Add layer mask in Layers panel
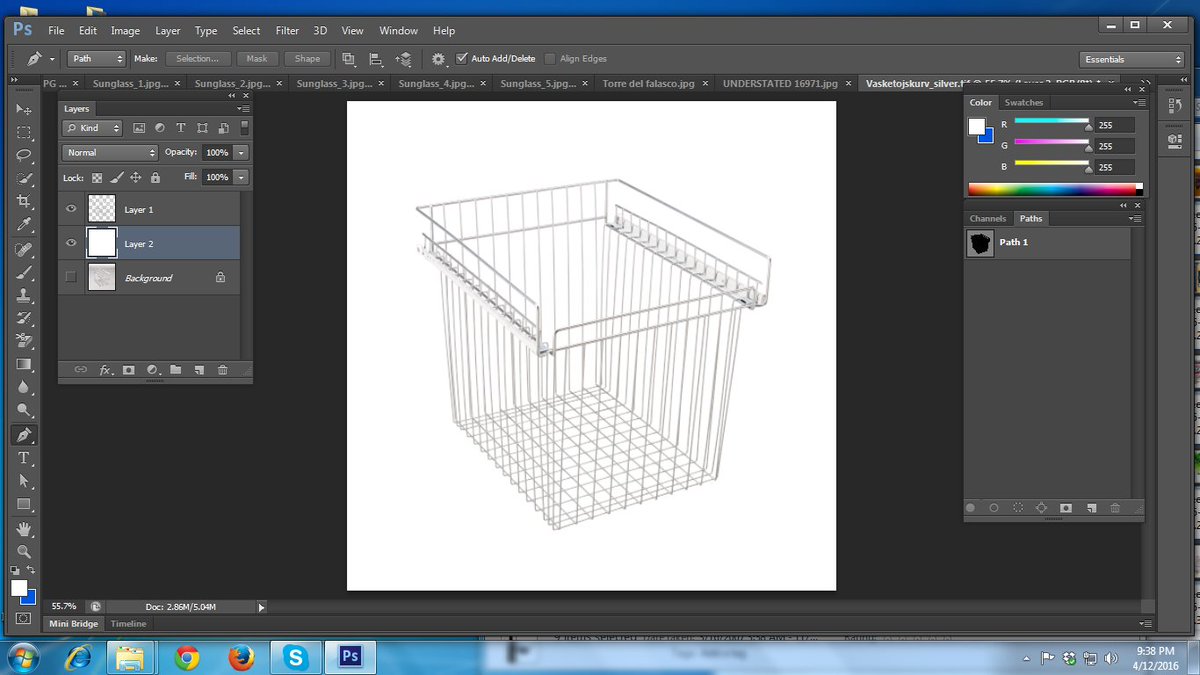The image size is (1200, 675). (128, 370)
